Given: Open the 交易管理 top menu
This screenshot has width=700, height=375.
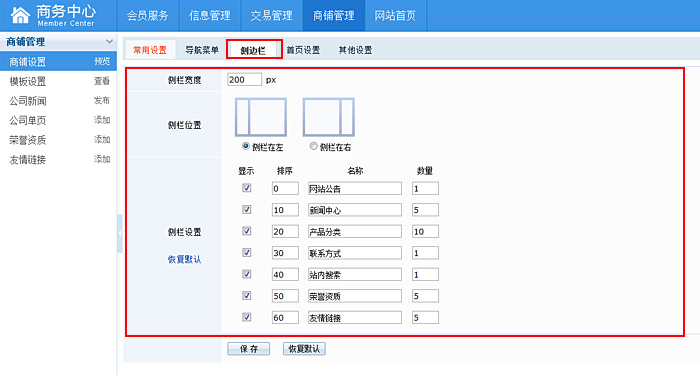Looking at the screenshot, I should coord(271,16).
